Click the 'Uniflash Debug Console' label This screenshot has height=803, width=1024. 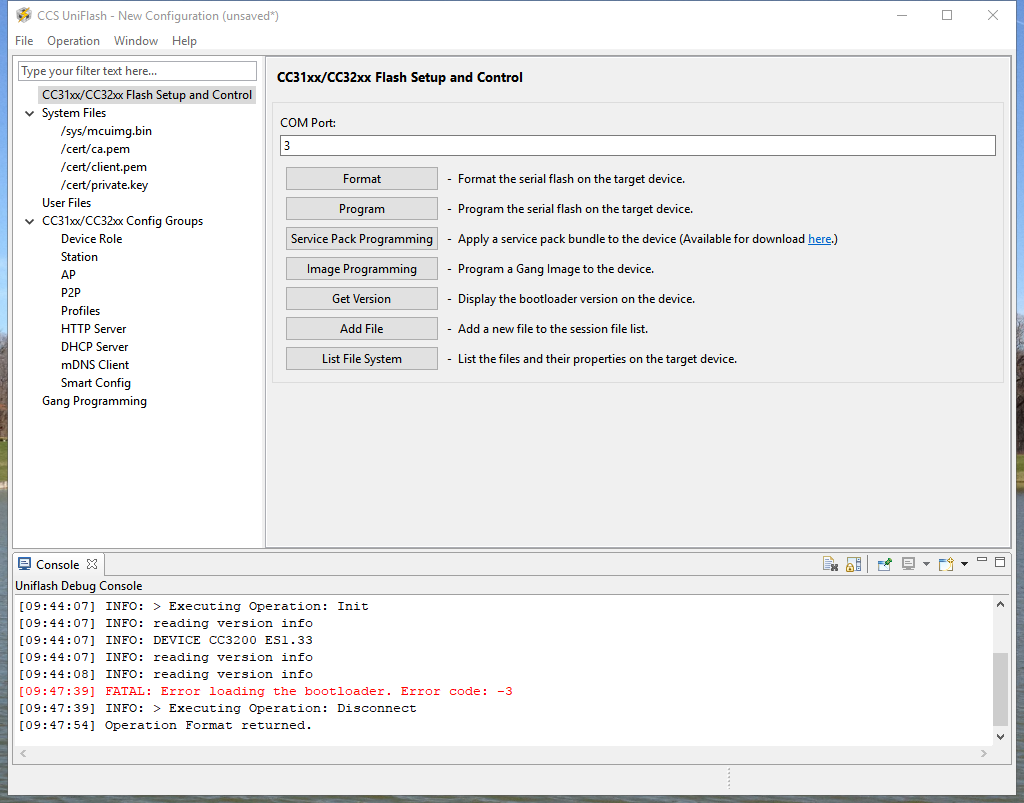79,586
